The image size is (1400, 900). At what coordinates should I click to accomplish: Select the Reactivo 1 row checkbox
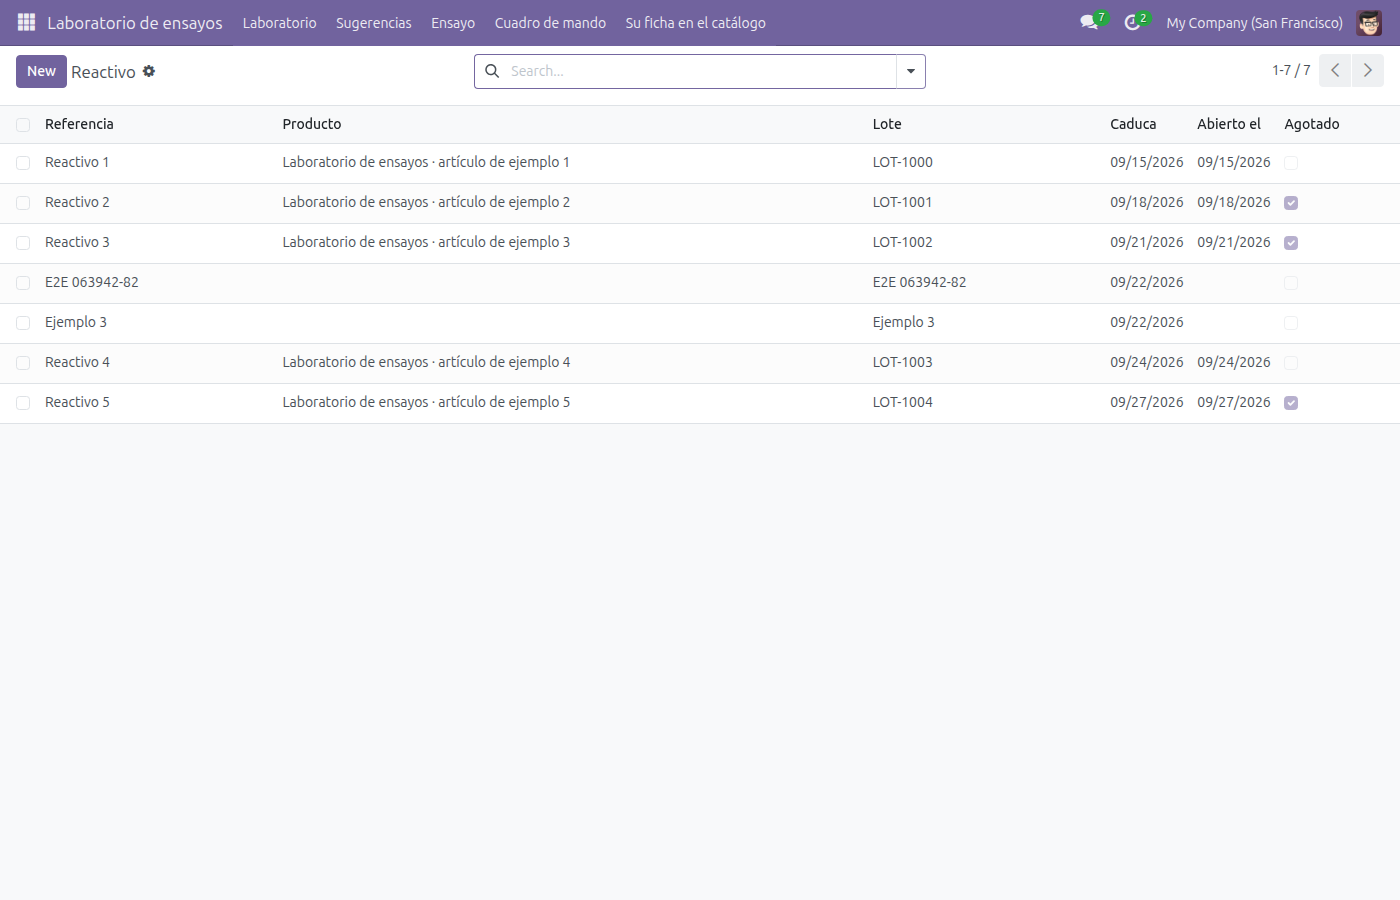point(23,163)
